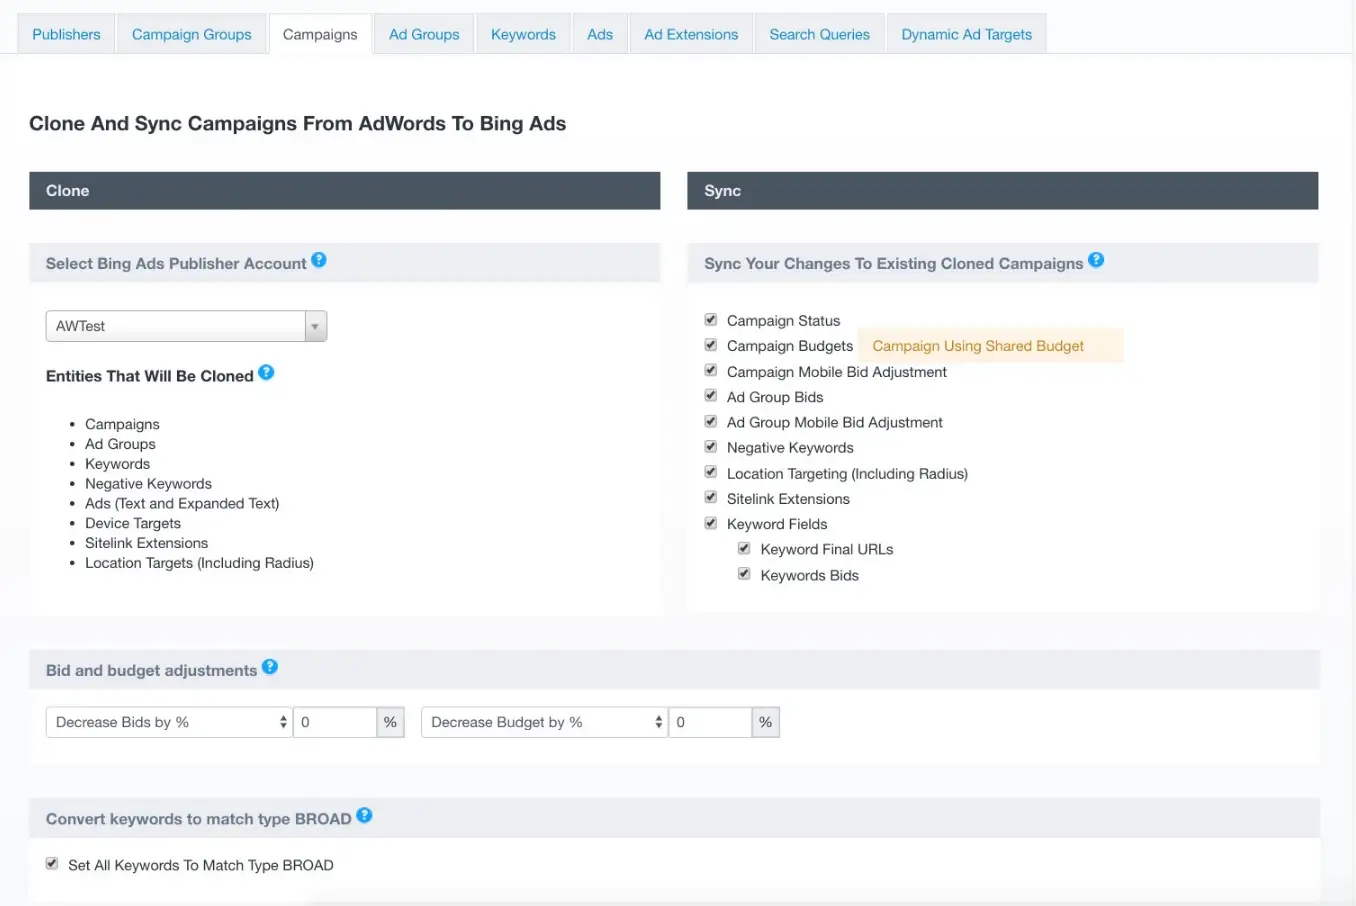
Task: Expand the Decrease Bids by % dropdown
Action: pyautogui.click(x=168, y=722)
